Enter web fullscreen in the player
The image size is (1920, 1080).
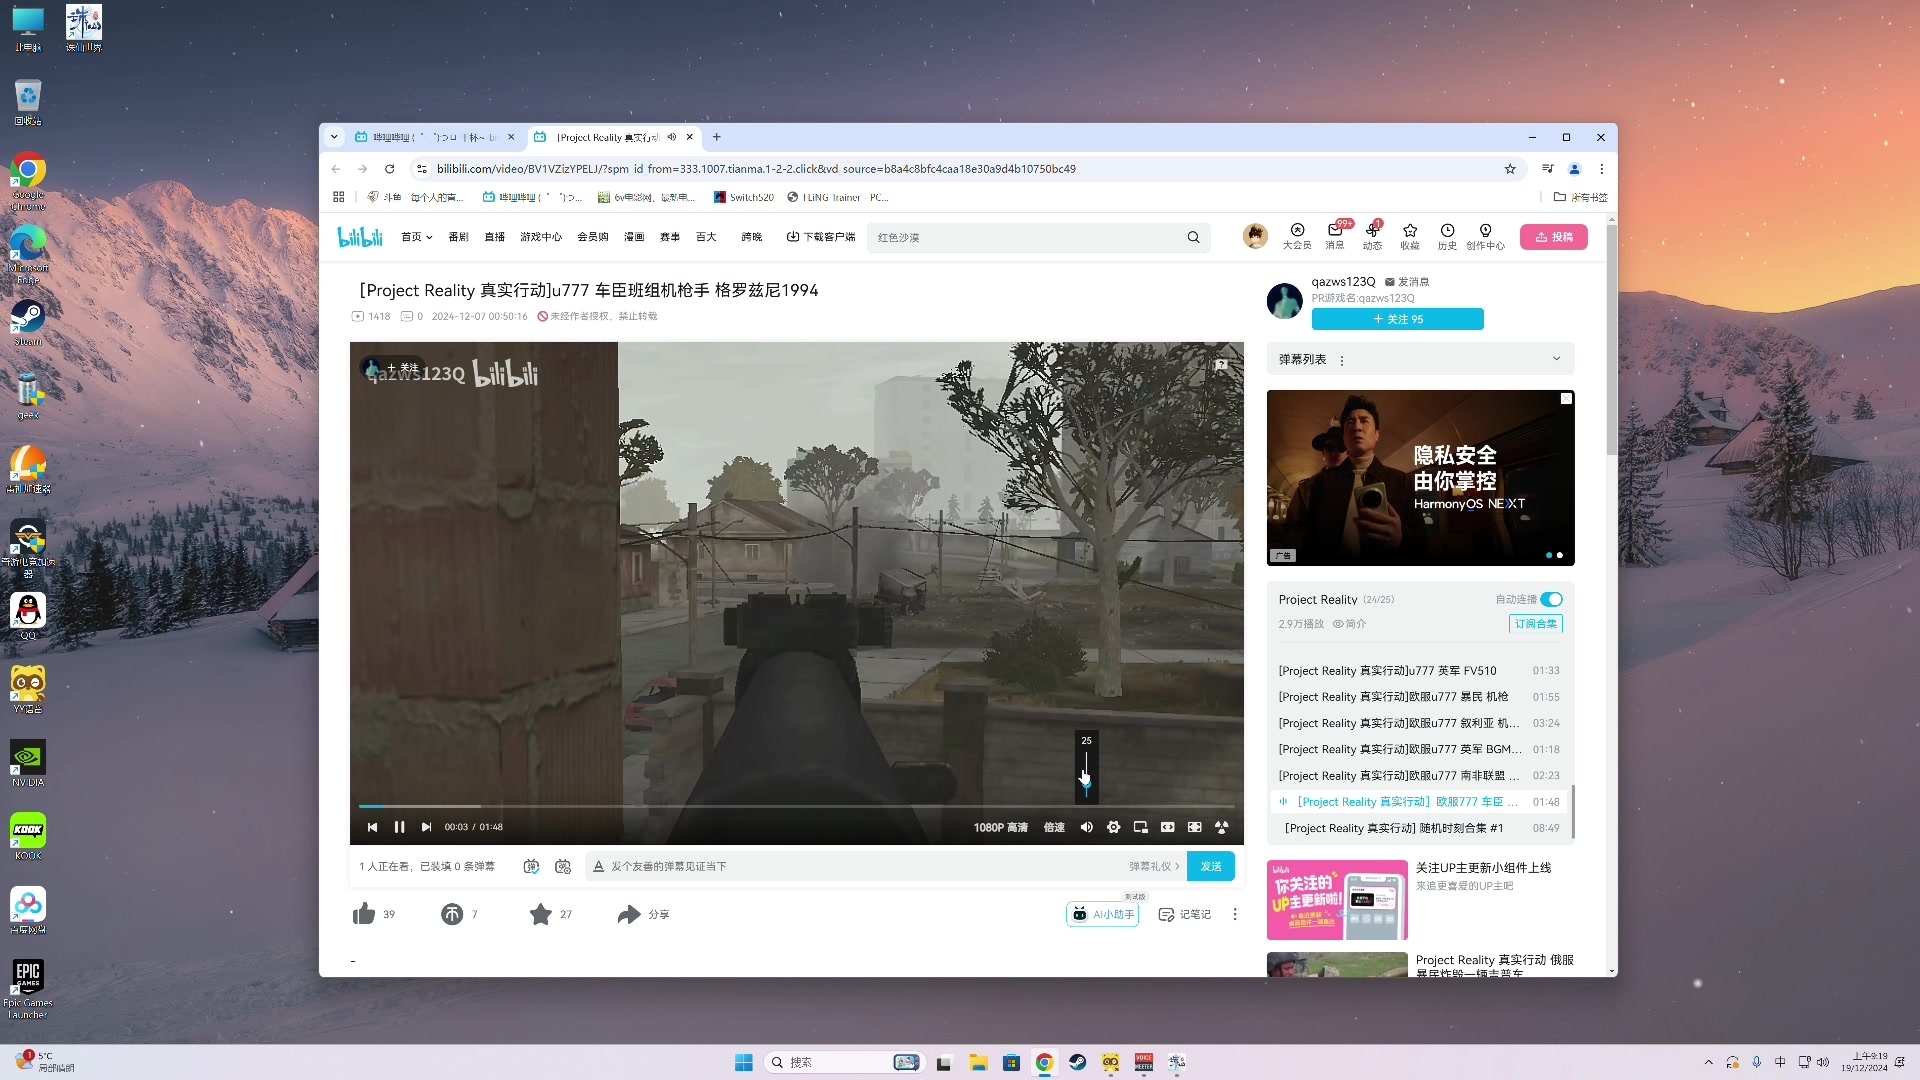click(x=1194, y=827)
